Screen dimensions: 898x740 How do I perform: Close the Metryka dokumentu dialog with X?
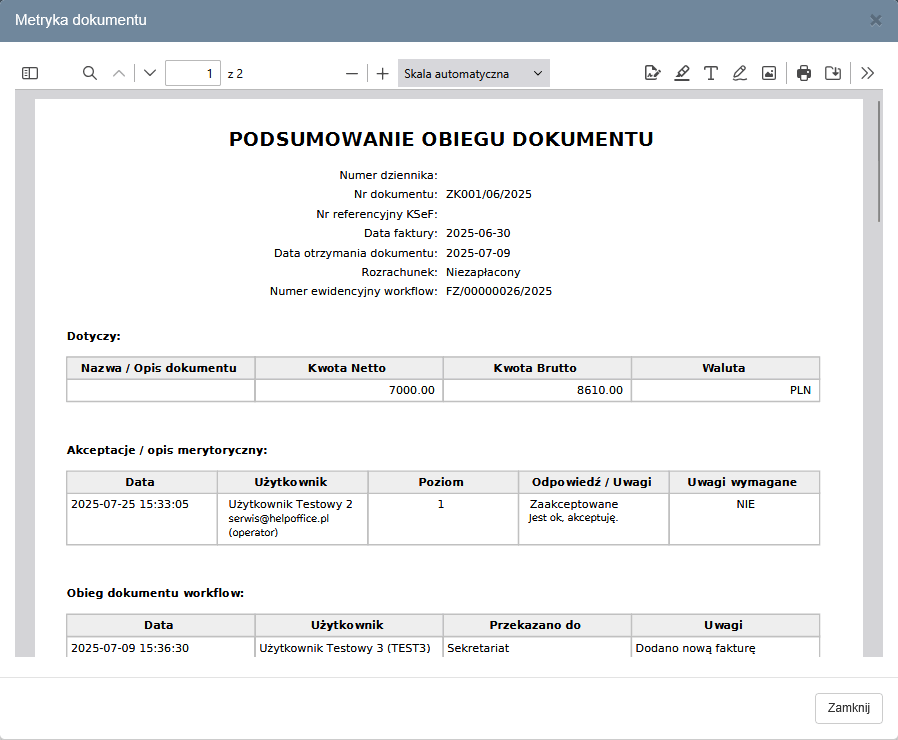876,20
